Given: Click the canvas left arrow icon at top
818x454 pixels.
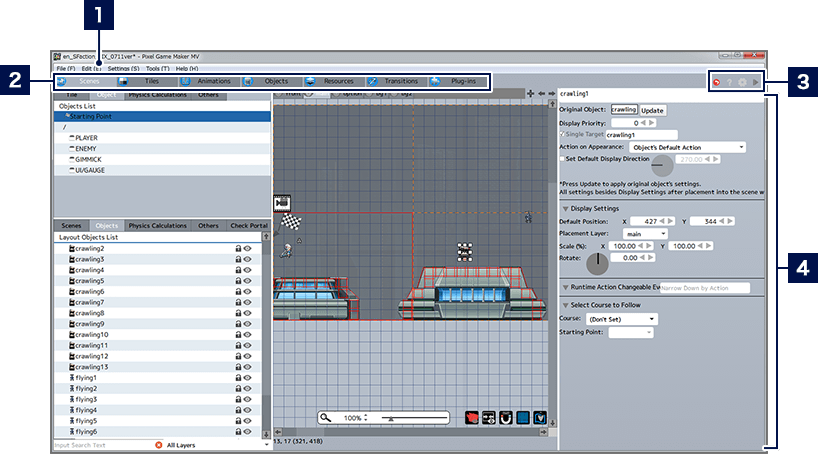Looking at the screenshot, I should point(542,93).
